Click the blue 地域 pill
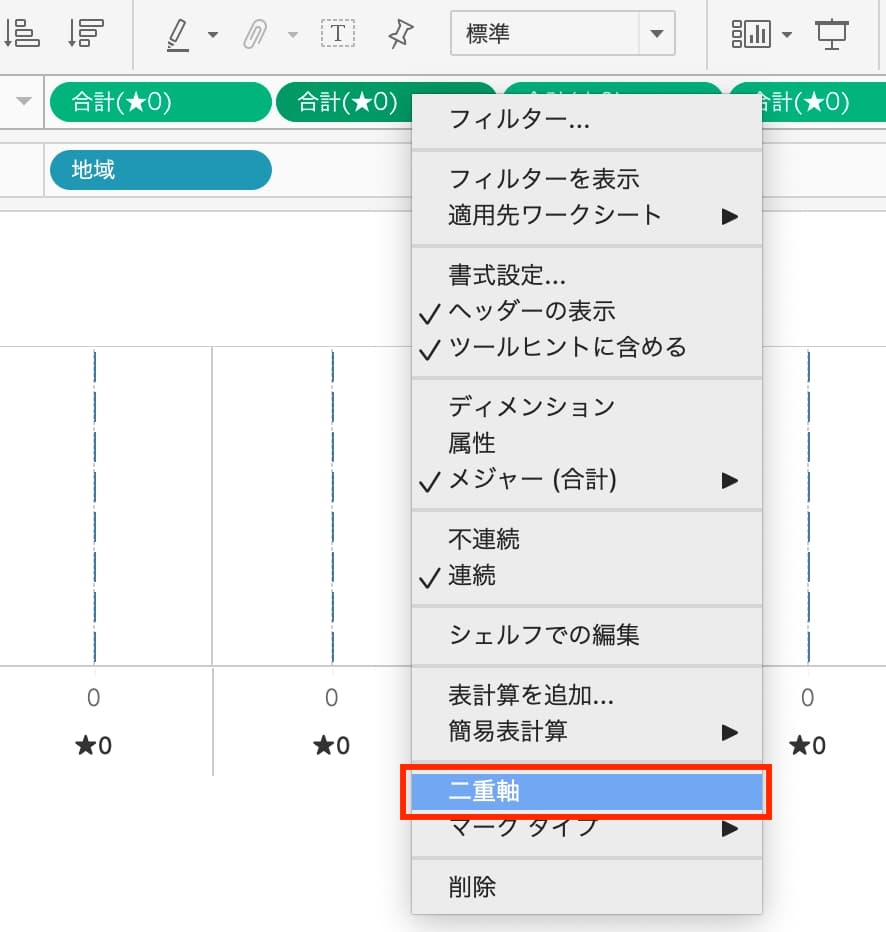 [x=160, y=170]
